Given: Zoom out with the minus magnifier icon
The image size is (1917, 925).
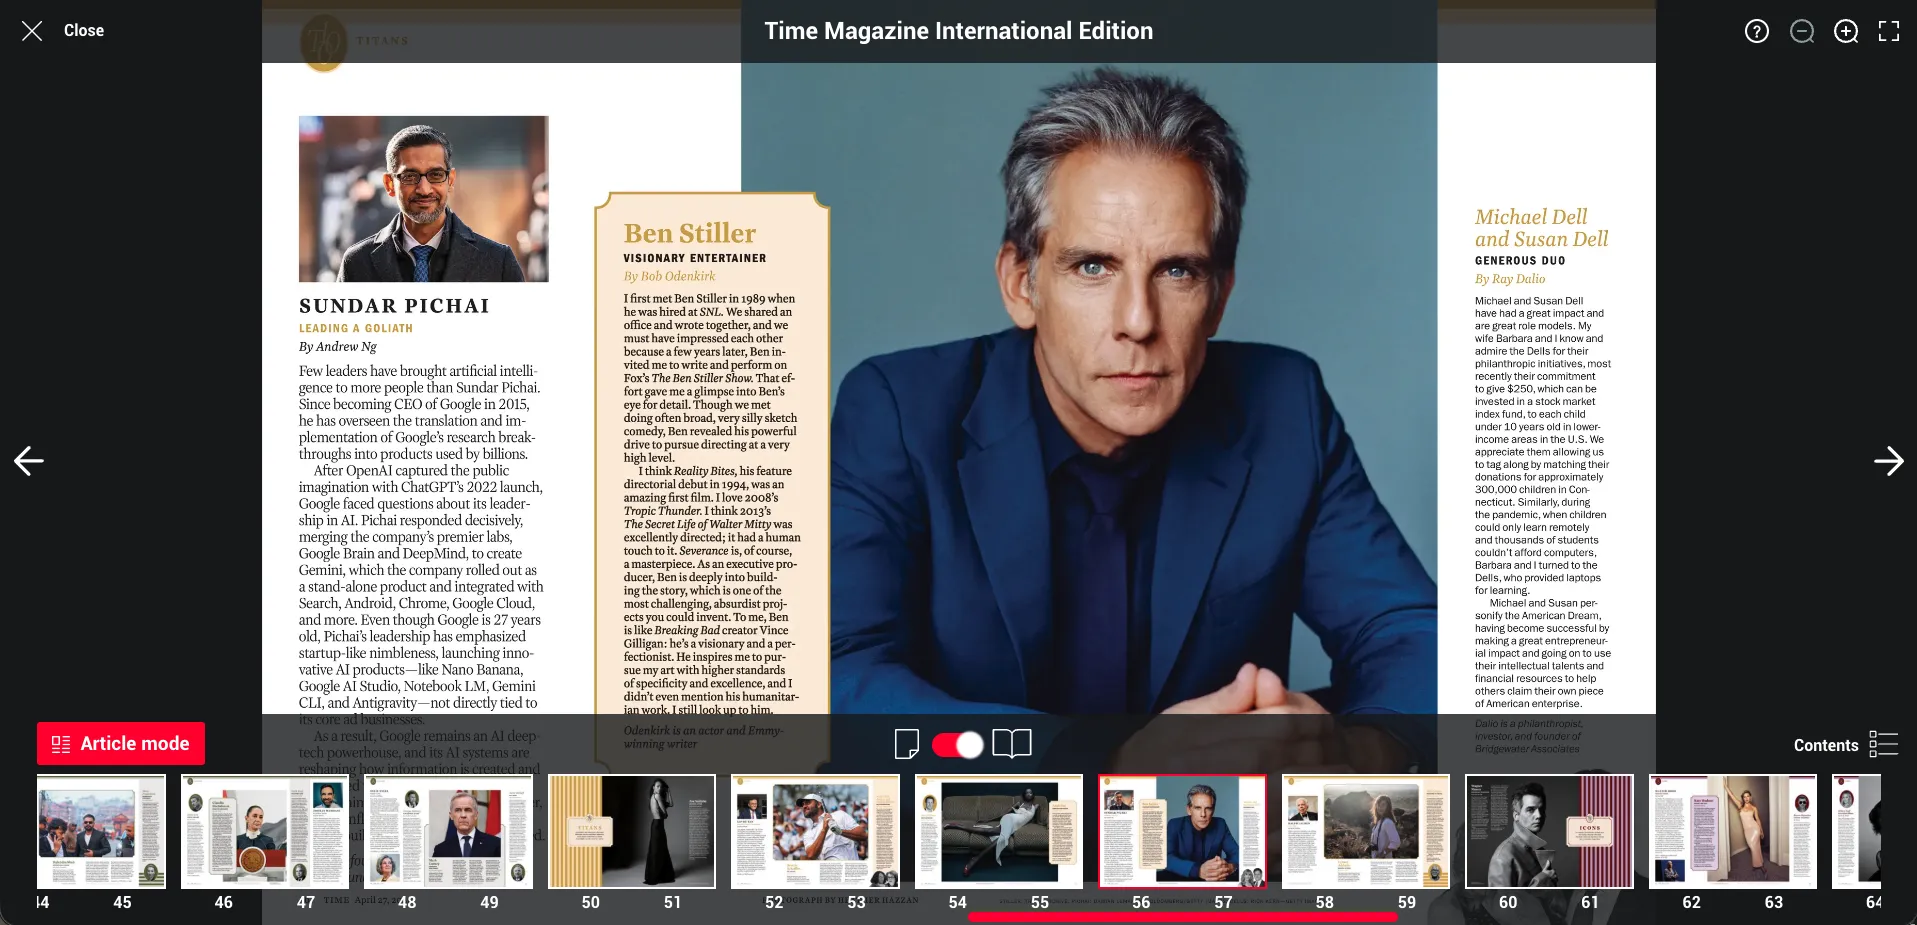Looking at the screenshot, I should coord(1802,31).
